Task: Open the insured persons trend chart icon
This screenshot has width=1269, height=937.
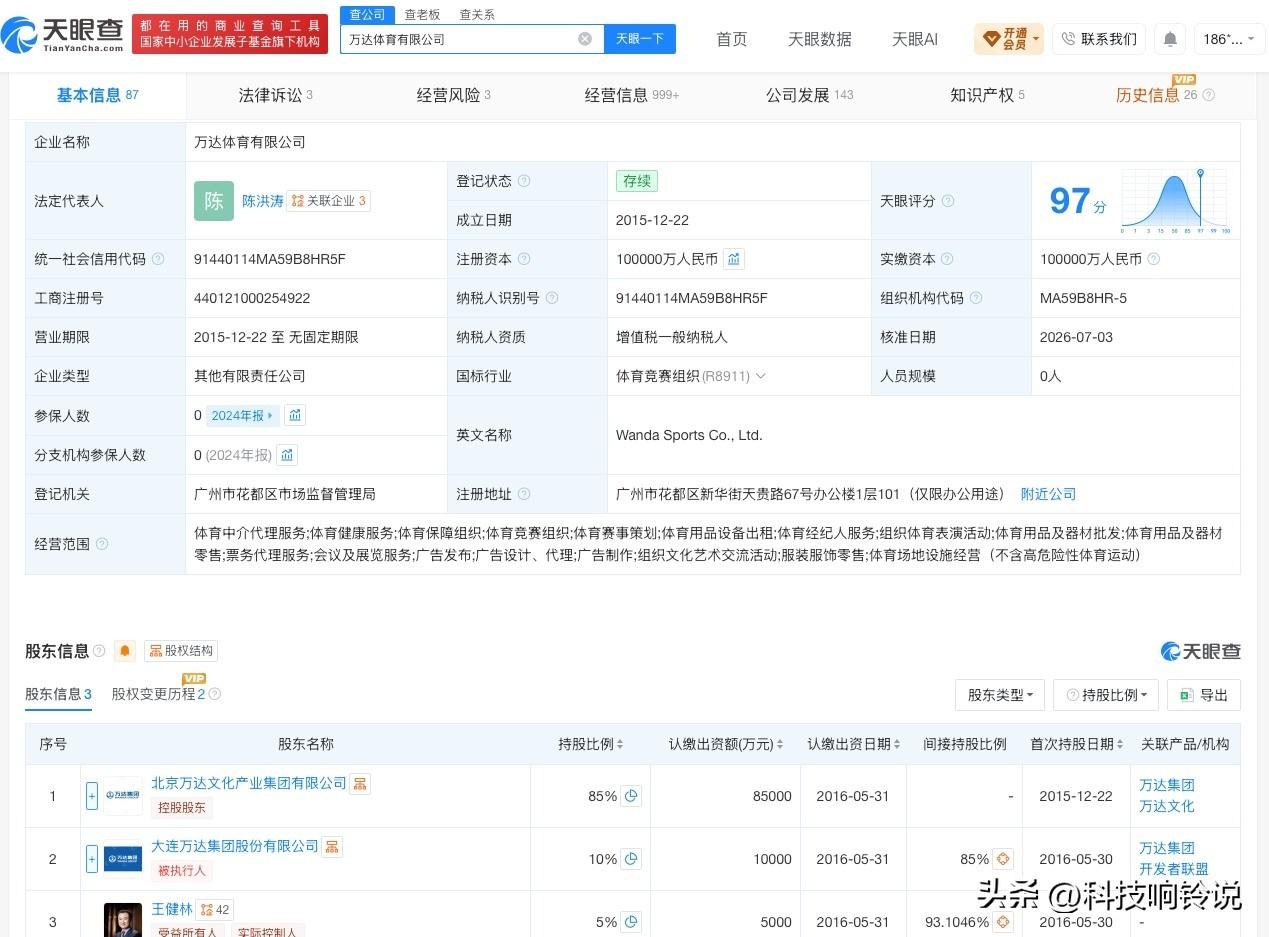Action: (295, 415)
